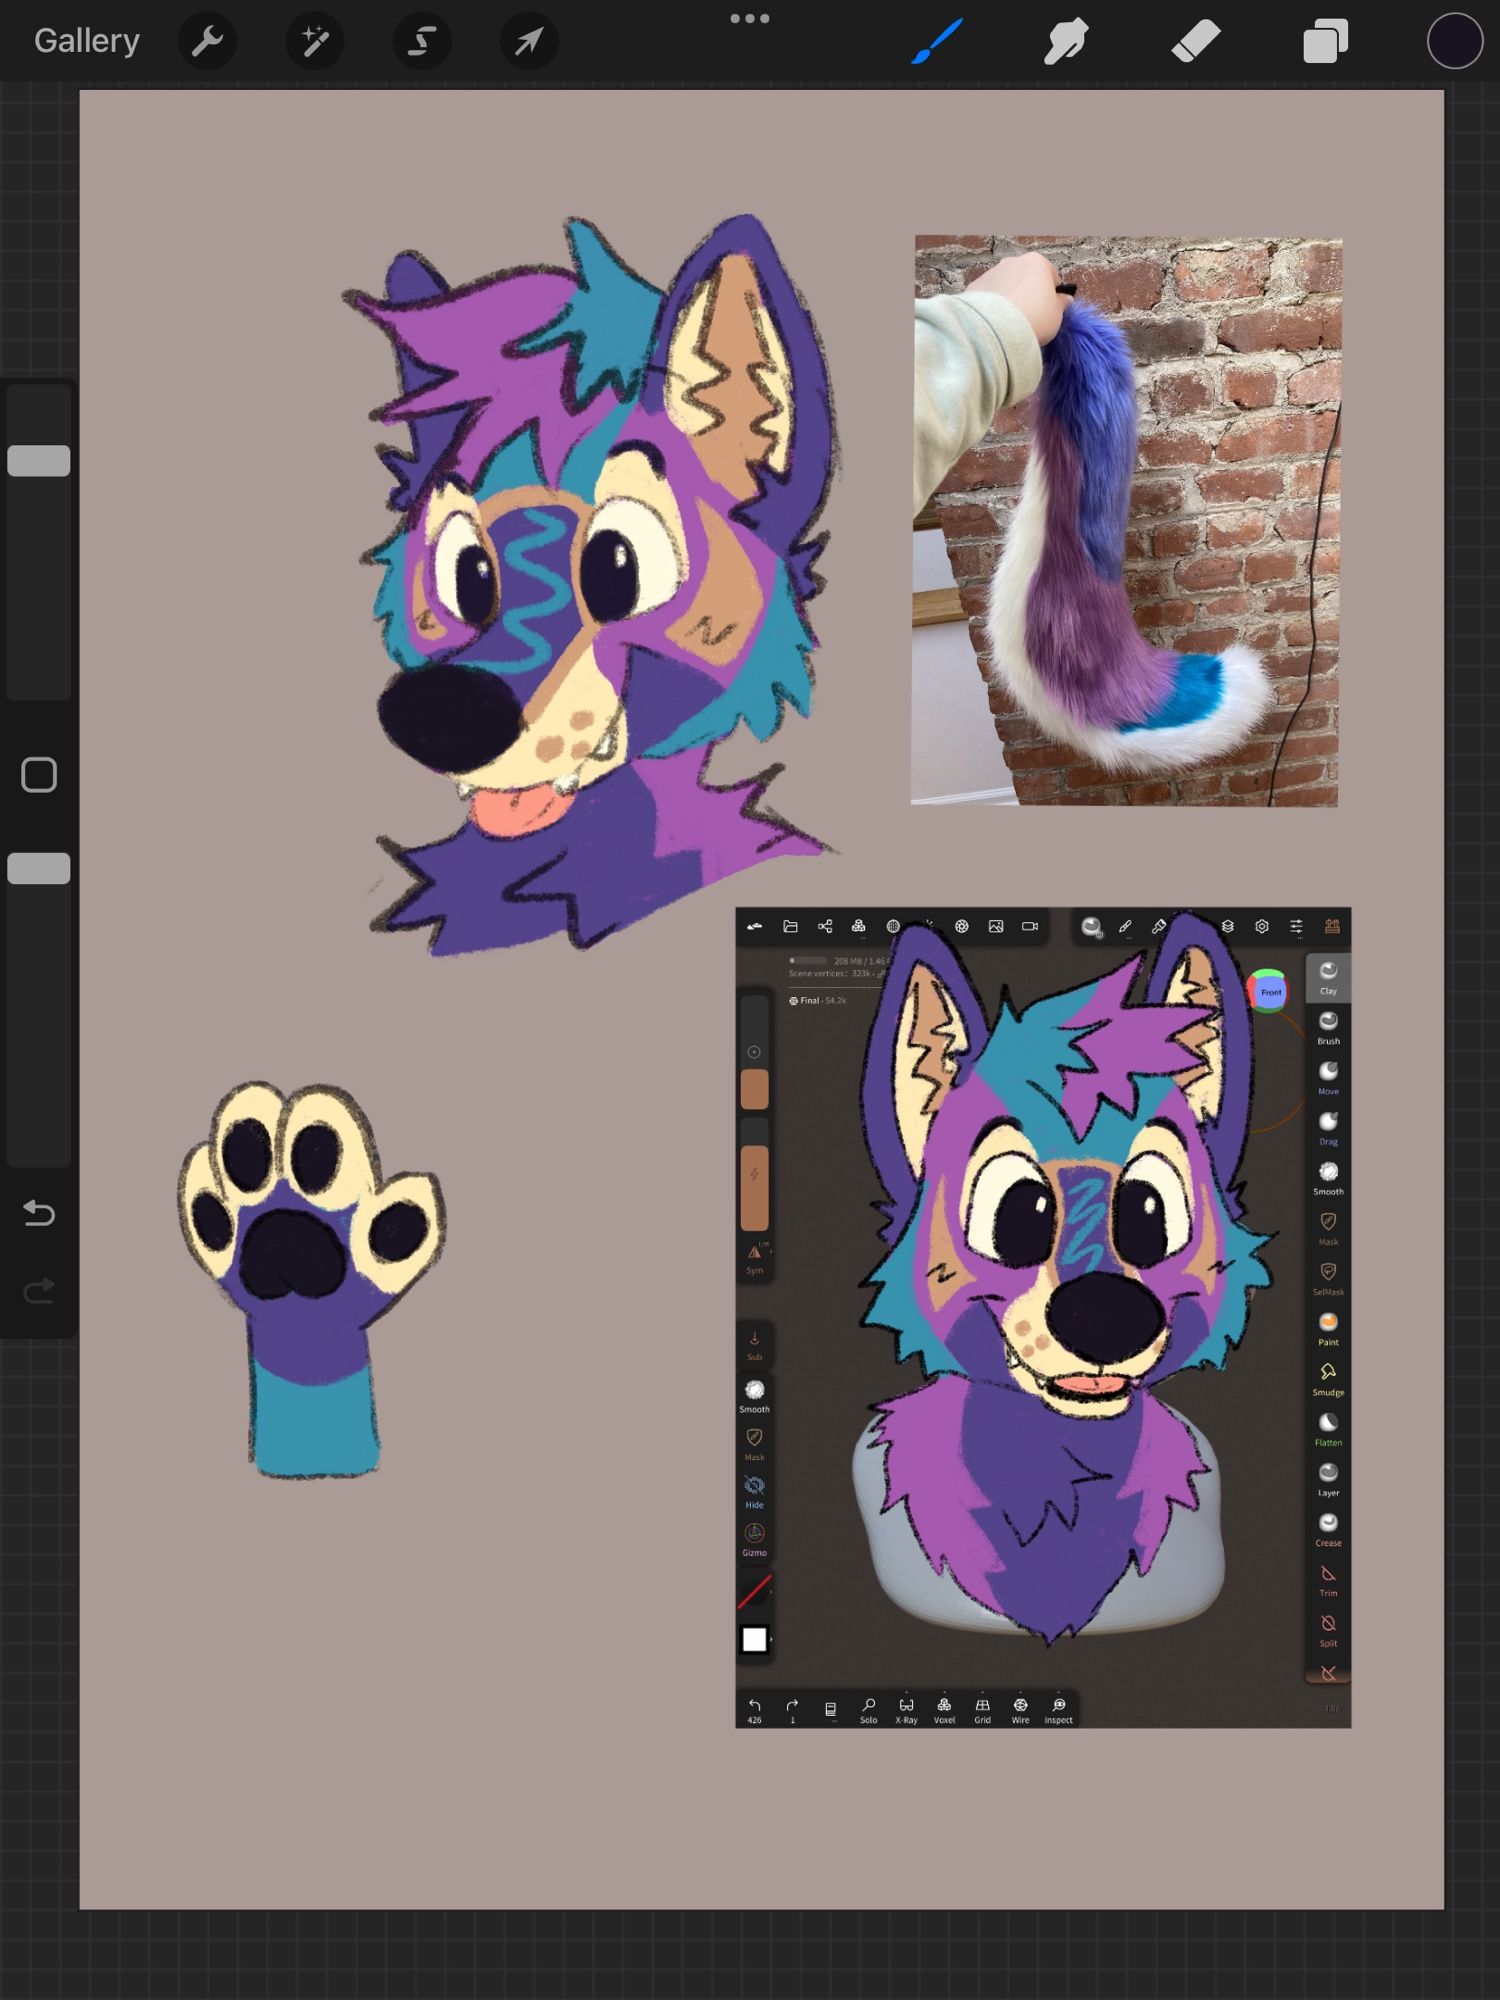1500x2000 pixels.
Task: Activate the Selection tool
Action: [x=422, y=41]
